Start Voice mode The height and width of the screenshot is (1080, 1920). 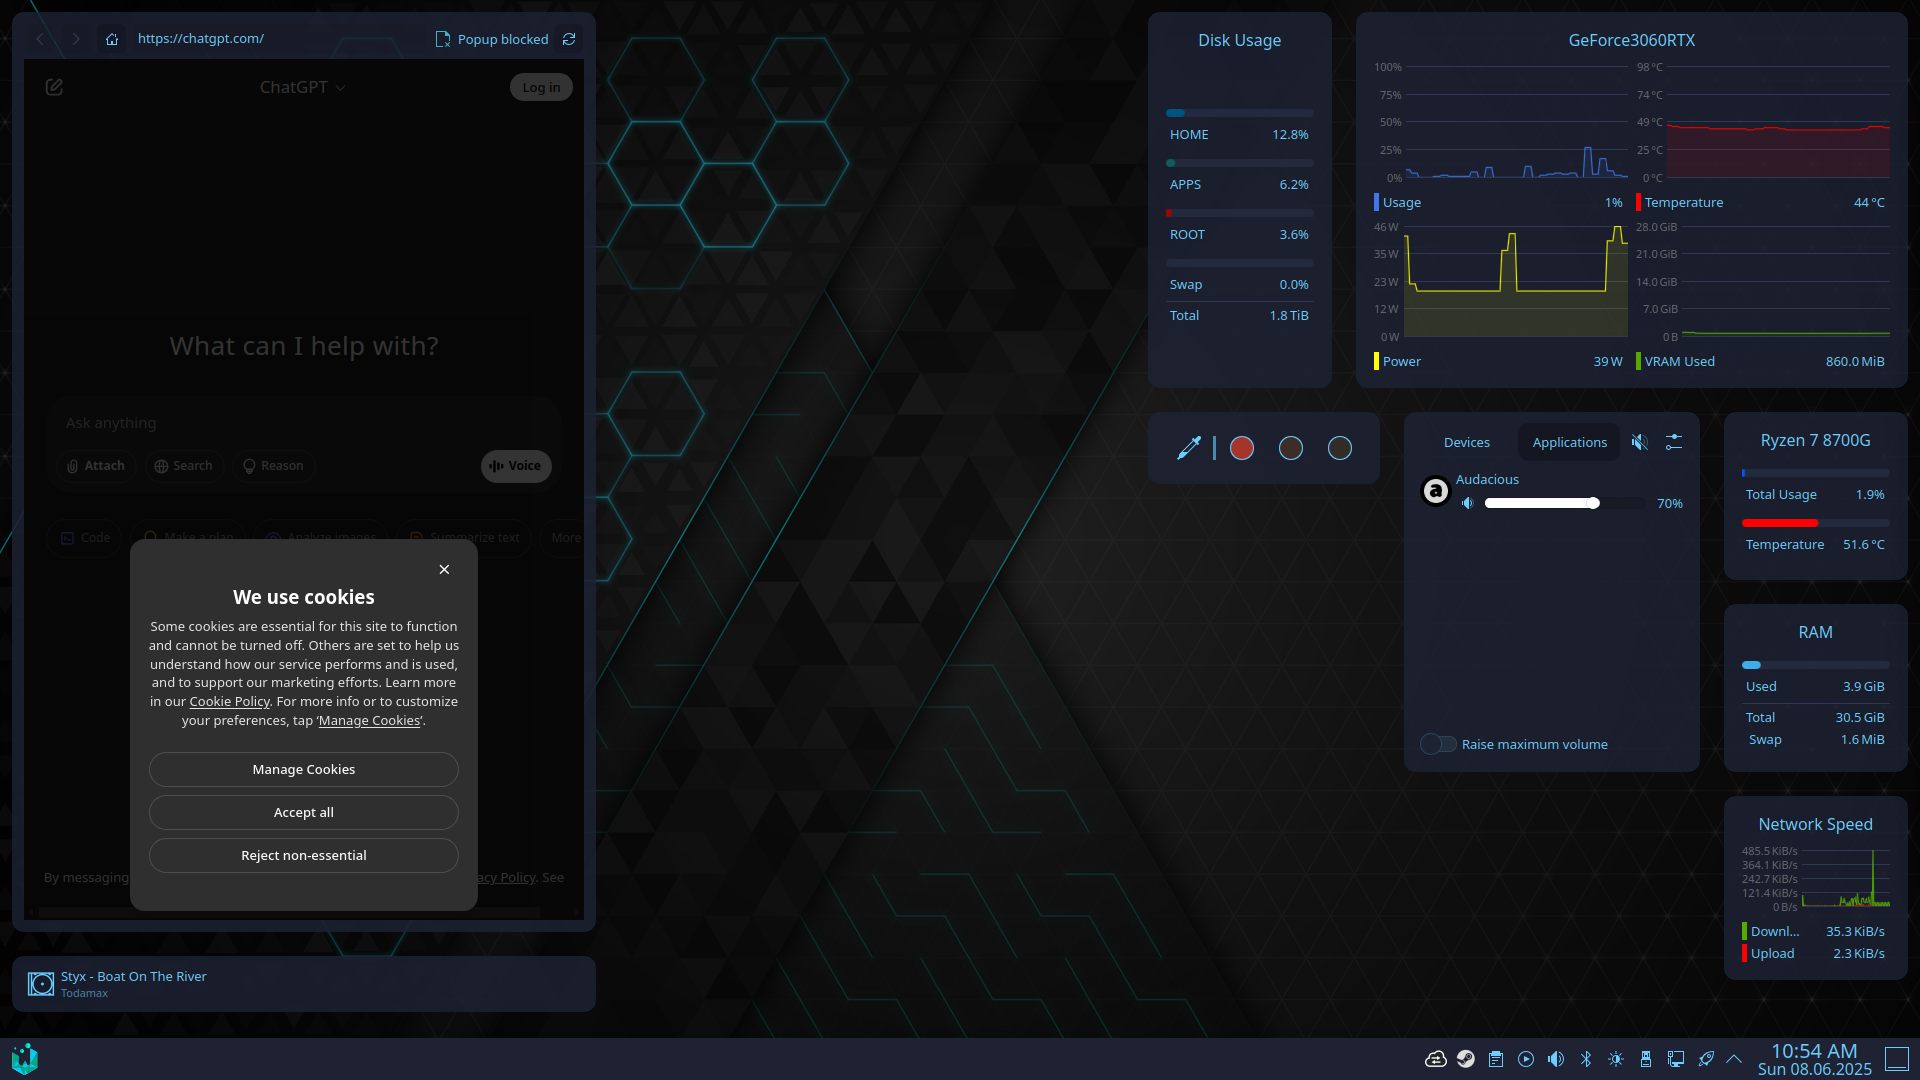pos(516,466)
